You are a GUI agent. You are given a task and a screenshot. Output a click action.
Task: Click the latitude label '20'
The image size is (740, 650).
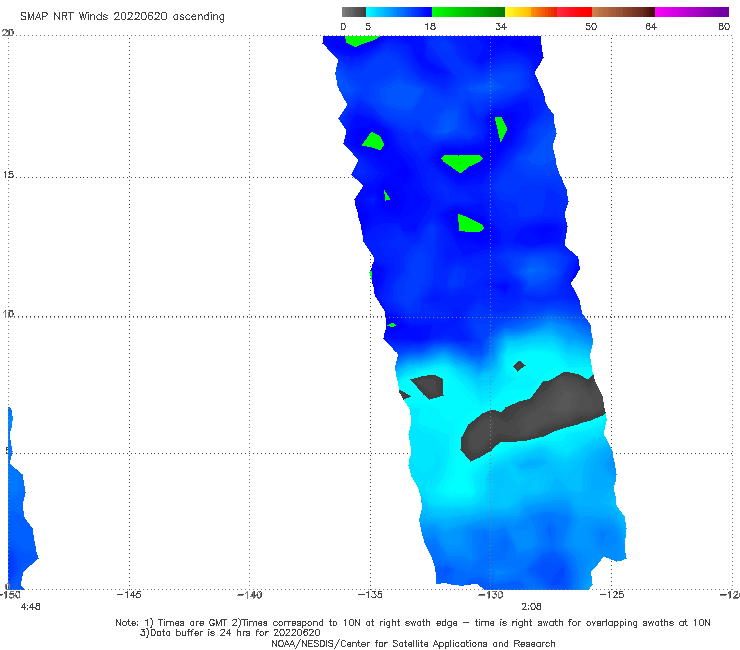[x=8, y=33]
